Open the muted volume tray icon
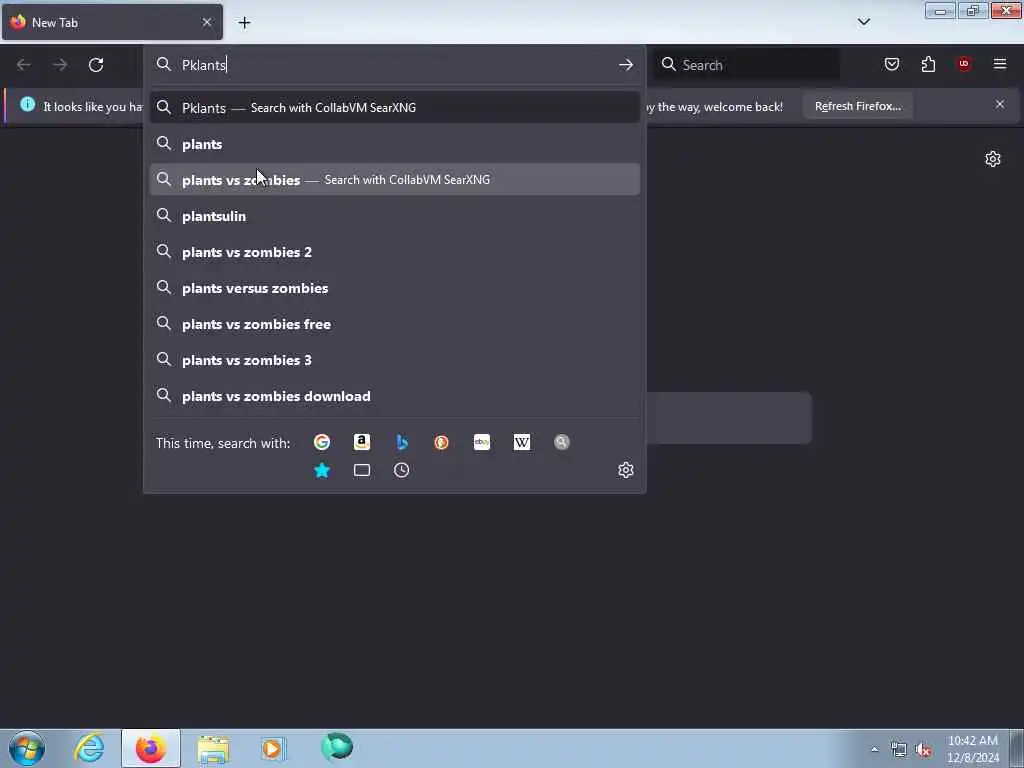Viewport: 1024px width, 768px height. [x=923, y=750]
